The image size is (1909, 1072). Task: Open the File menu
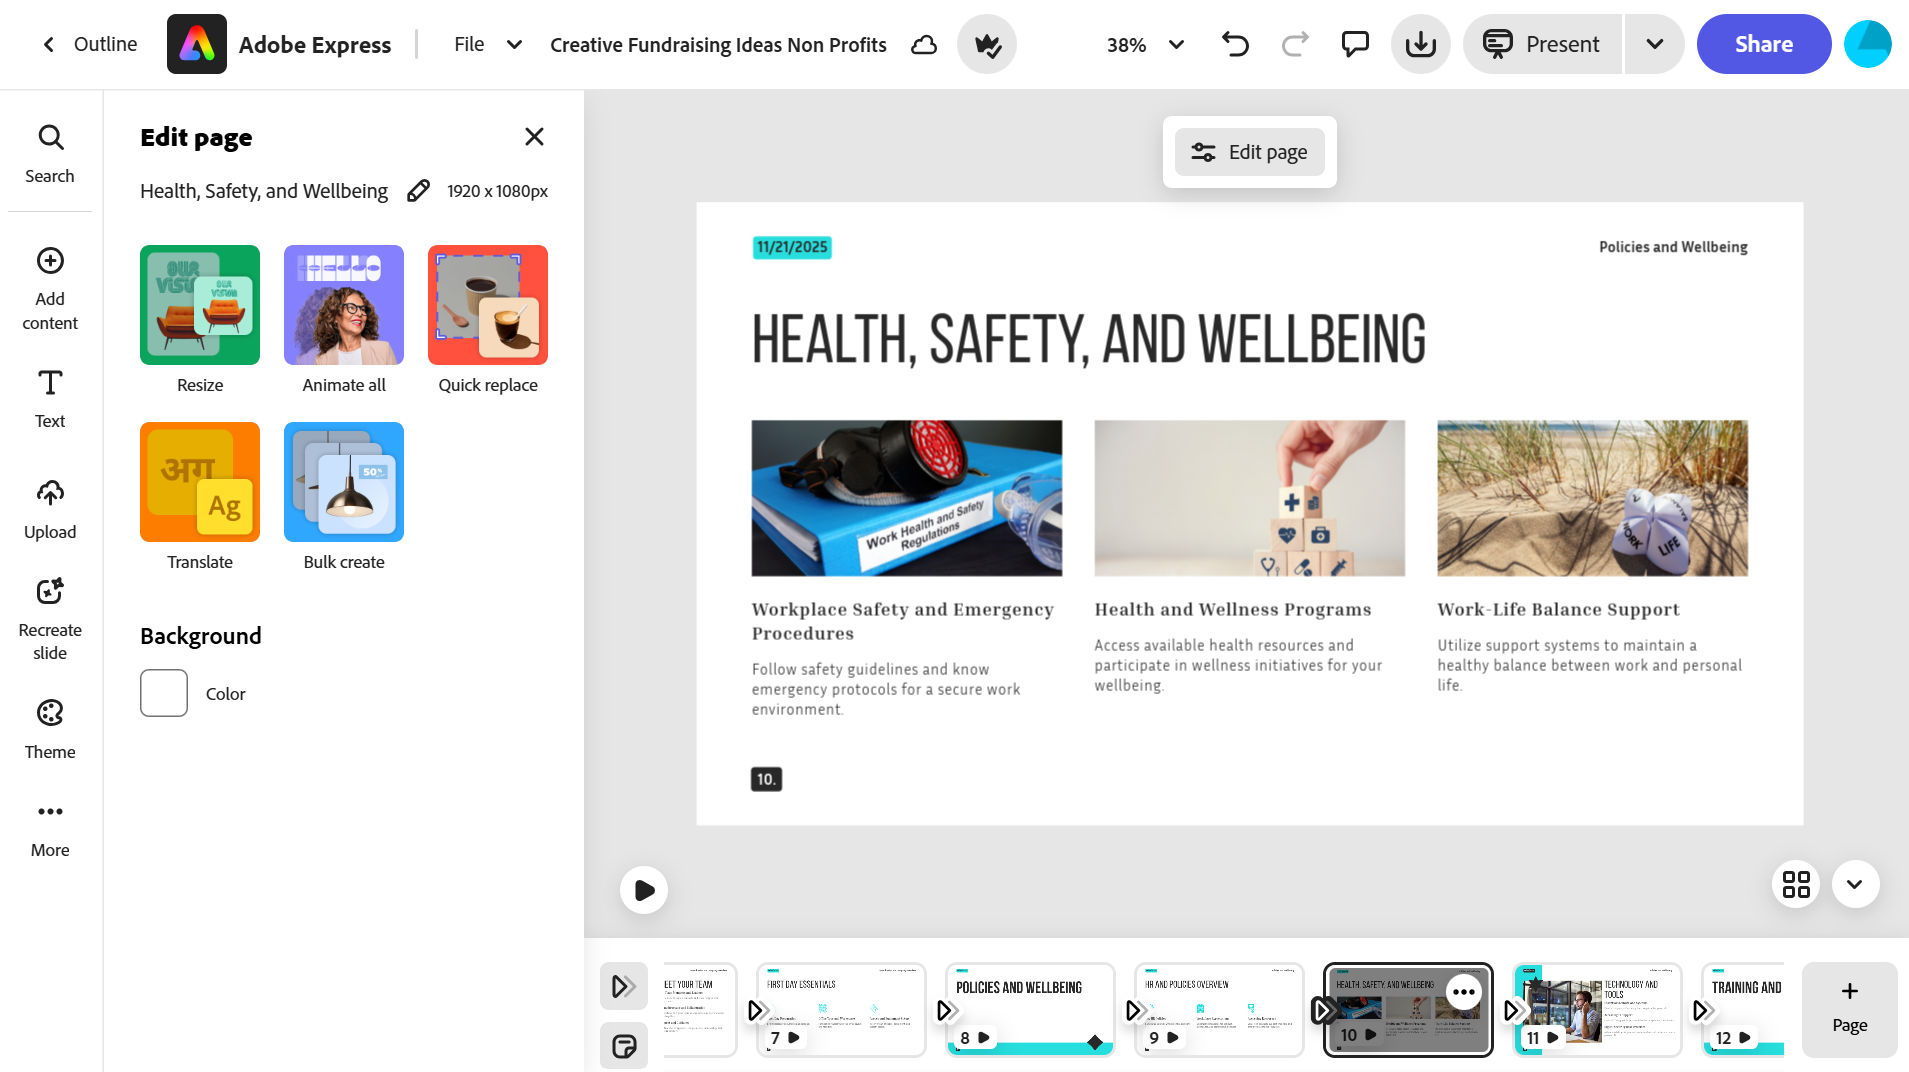pos(486,44)
